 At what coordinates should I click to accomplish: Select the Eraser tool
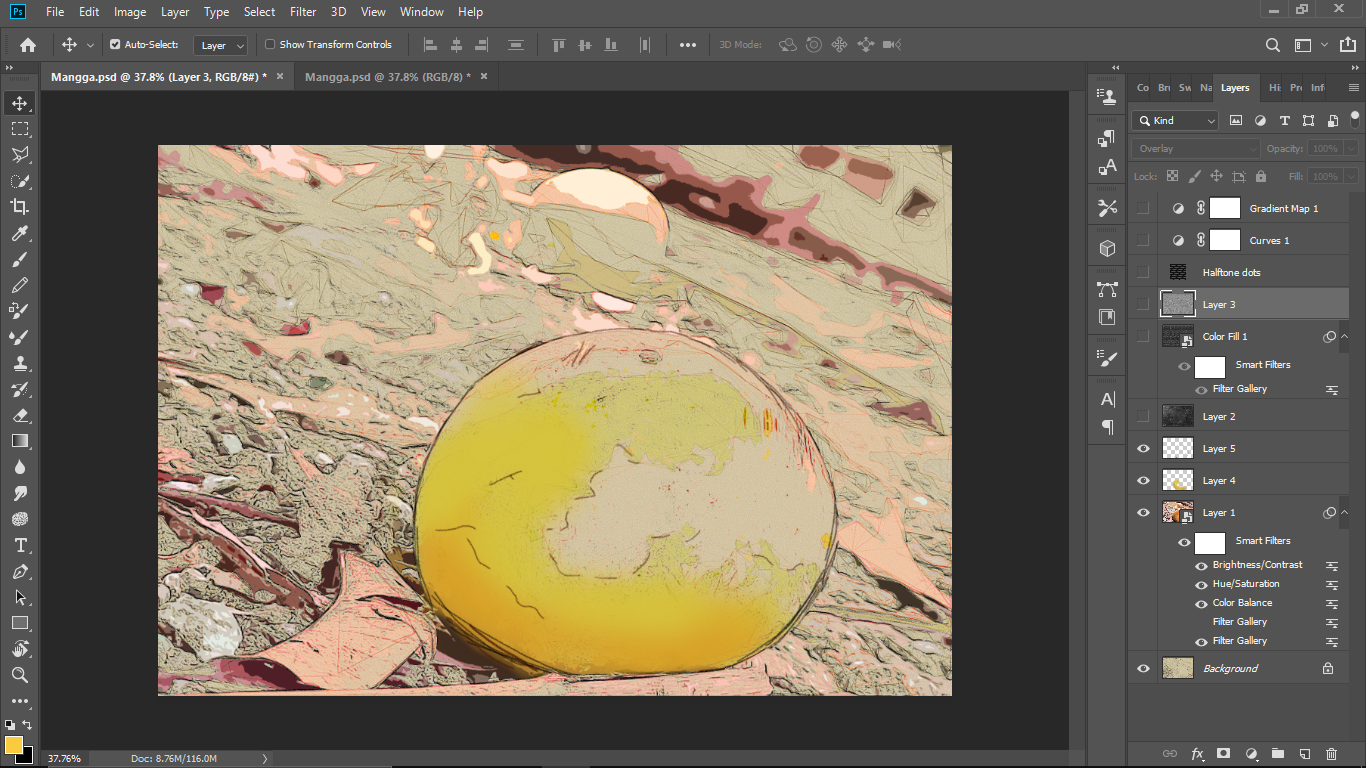(20, 415)
